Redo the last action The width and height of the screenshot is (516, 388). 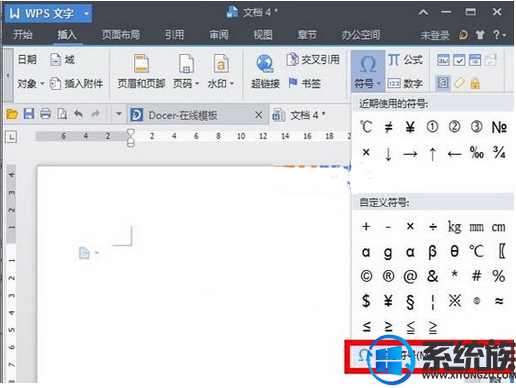95,114
